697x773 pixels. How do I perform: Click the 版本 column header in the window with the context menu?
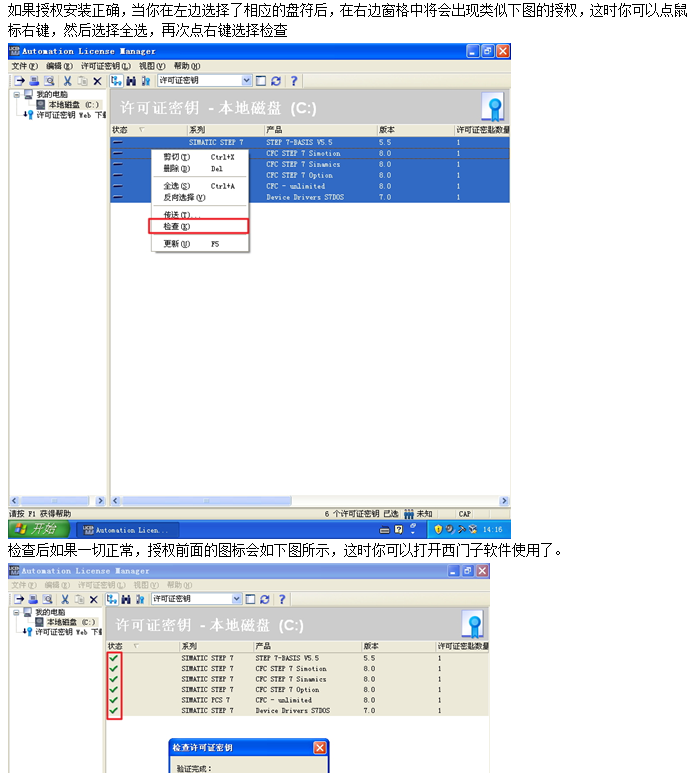(416, 130)
